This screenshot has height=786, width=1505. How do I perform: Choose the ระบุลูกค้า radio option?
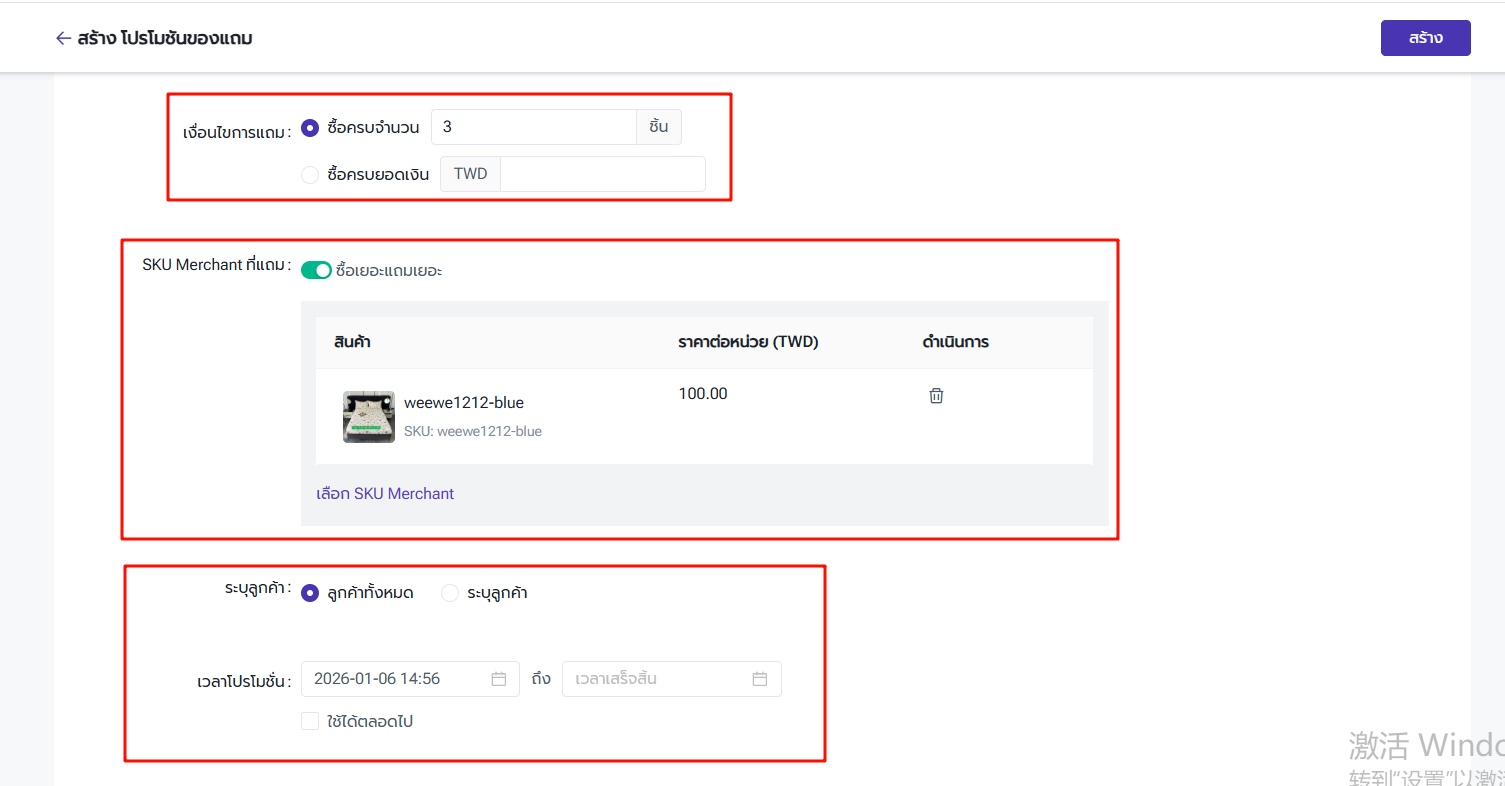(450, 593)
